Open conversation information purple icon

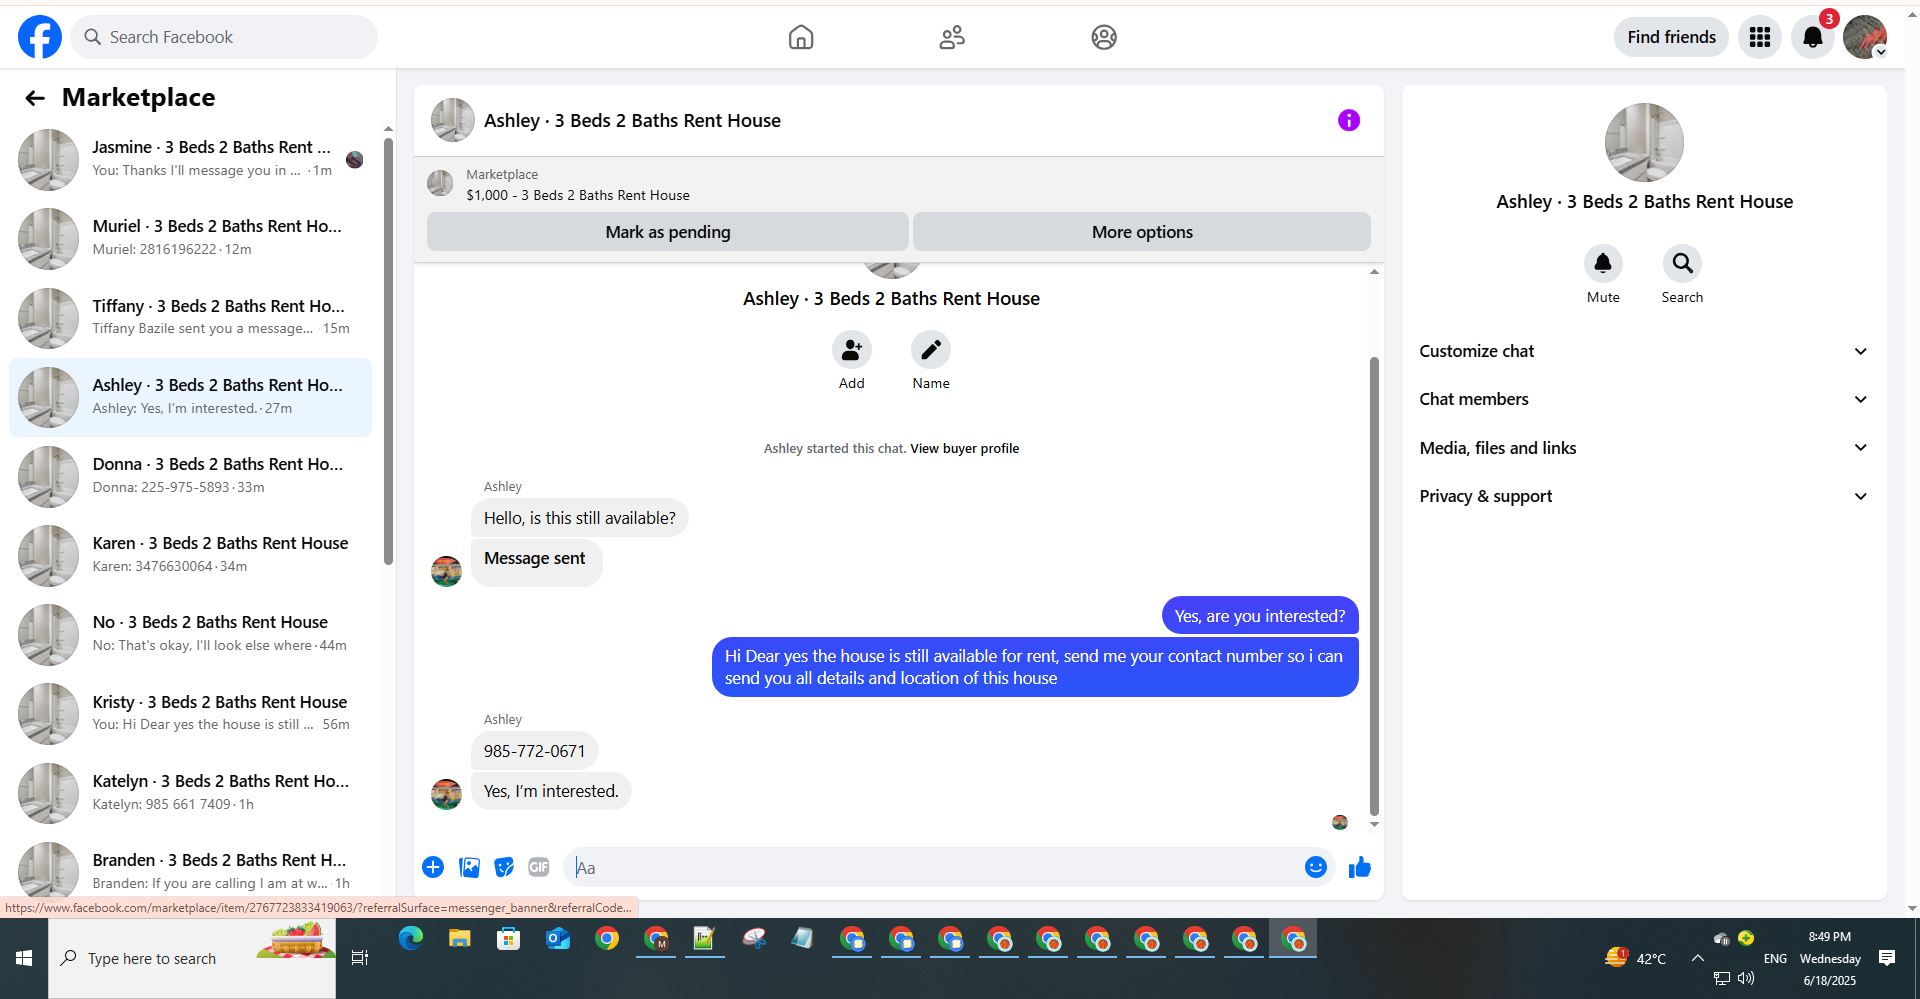1349,120
